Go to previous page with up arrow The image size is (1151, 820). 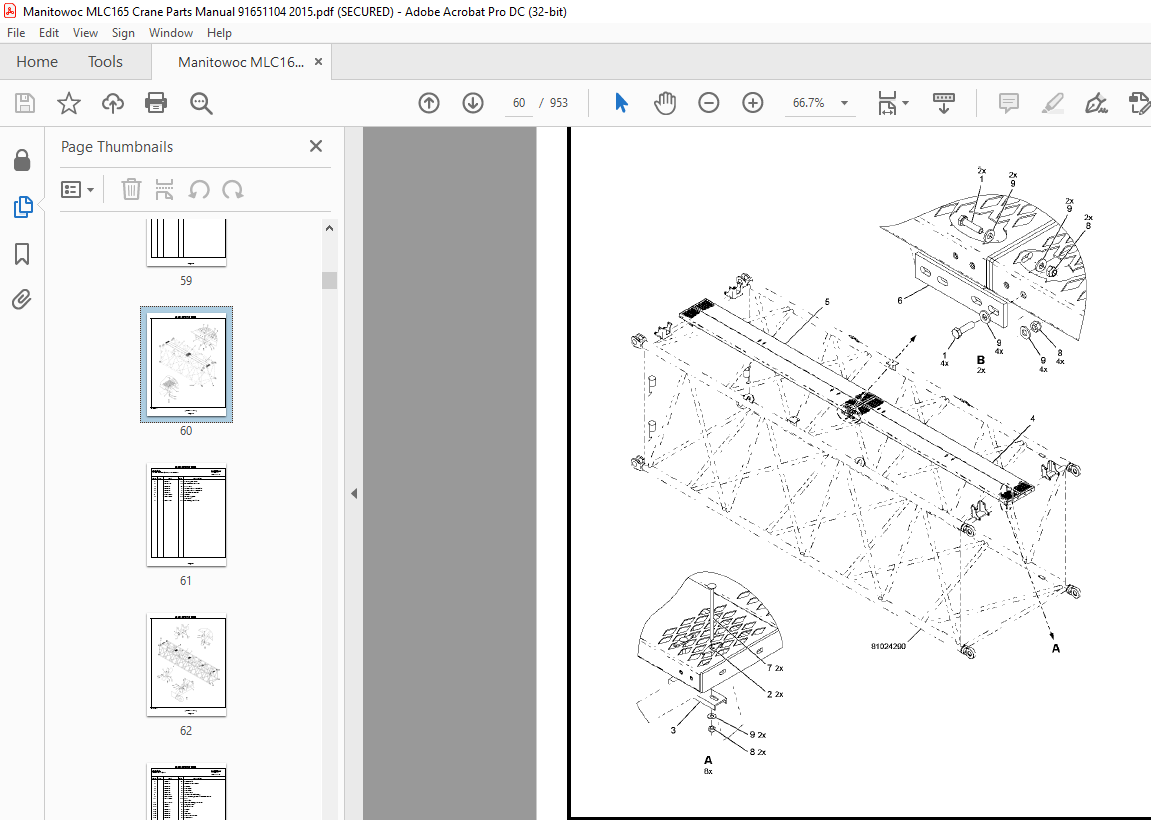429,103
